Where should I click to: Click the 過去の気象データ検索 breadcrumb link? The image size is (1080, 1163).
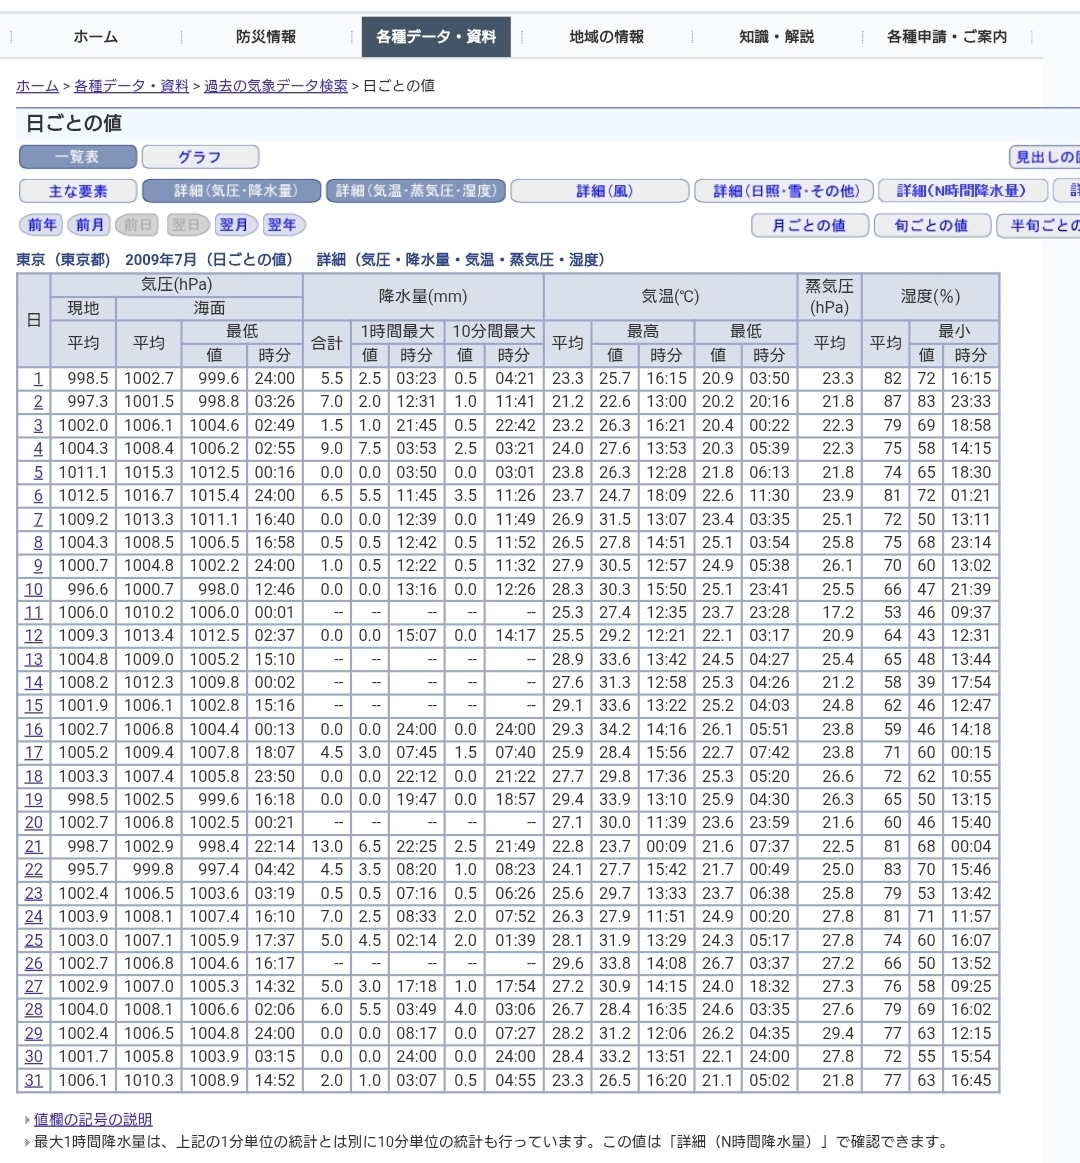276,86
